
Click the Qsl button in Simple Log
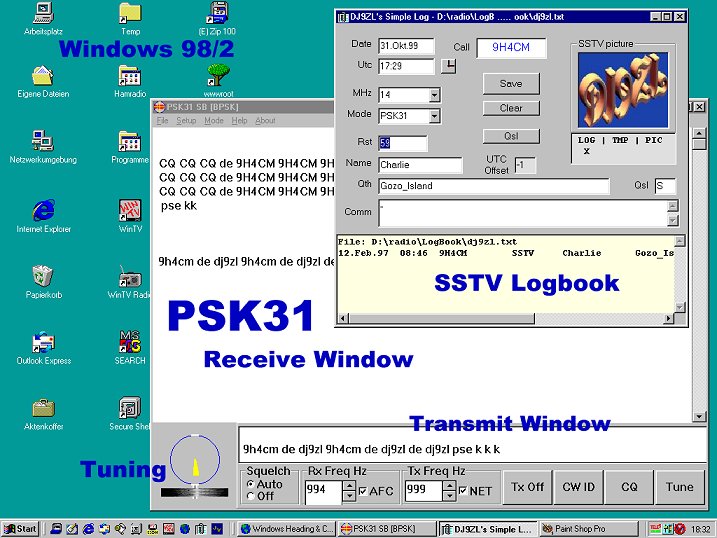511,136
